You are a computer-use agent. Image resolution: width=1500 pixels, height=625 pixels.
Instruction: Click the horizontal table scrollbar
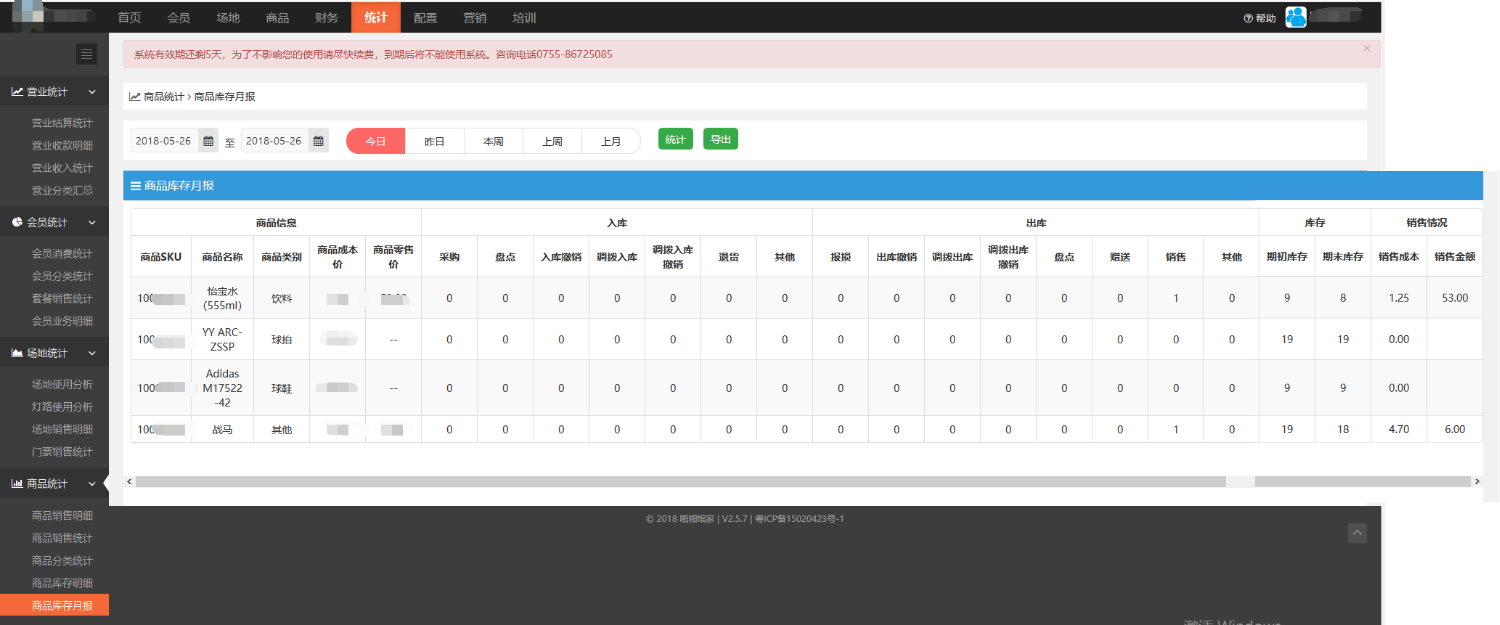(x=680, y=481)
